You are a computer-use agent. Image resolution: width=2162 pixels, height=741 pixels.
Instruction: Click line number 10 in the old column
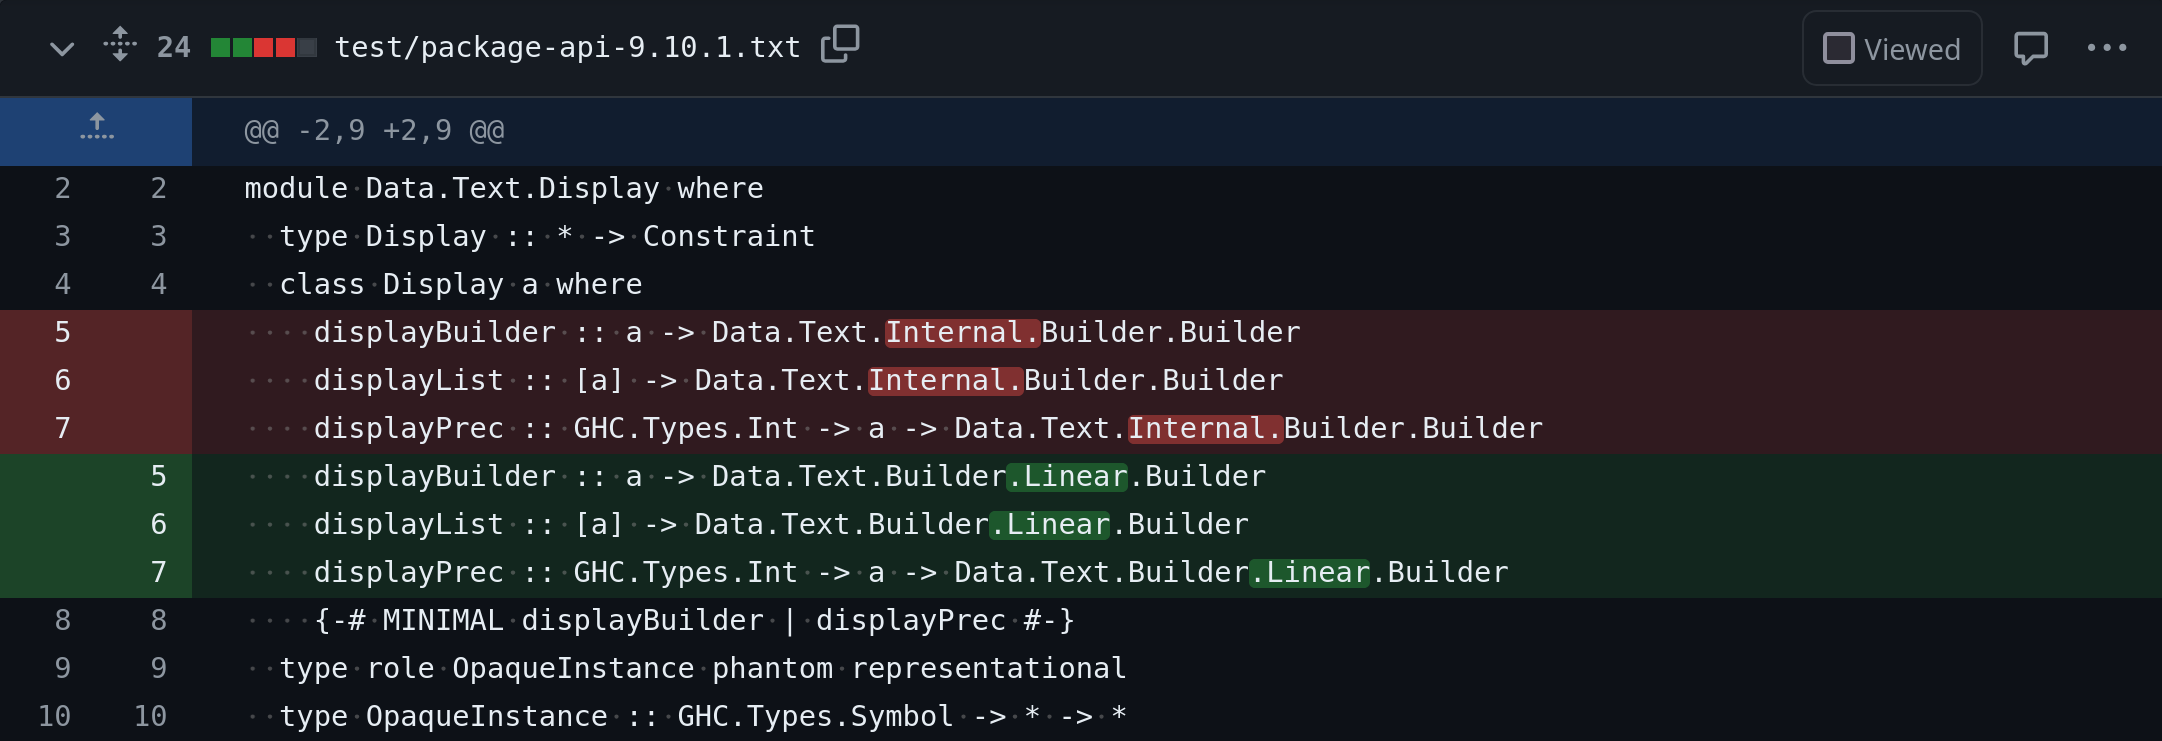click(x=54, y=717)
